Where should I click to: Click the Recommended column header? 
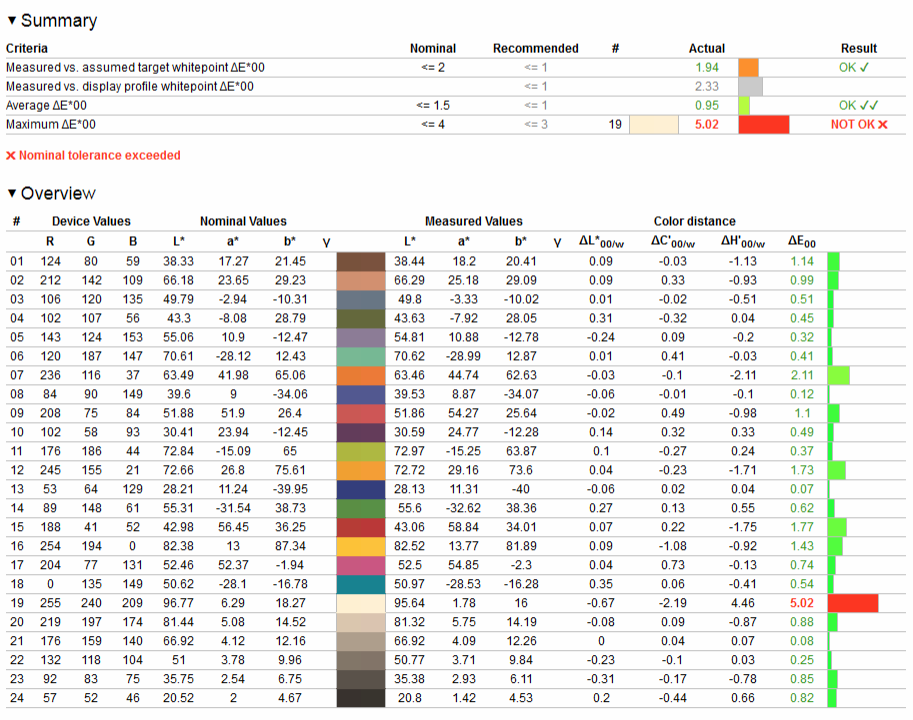click(x=535, y=48)
